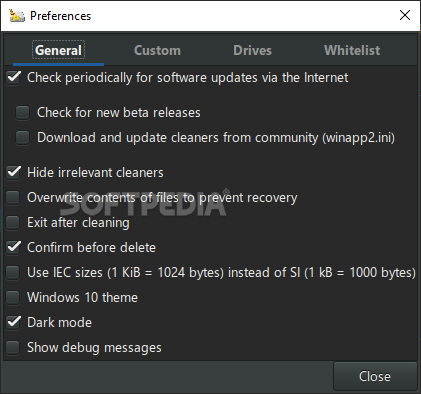The height and width of the screenshot is (394, 421).
Task: Toggle Hide irrelevant cleaners checkbox
Action: [13, 172]
